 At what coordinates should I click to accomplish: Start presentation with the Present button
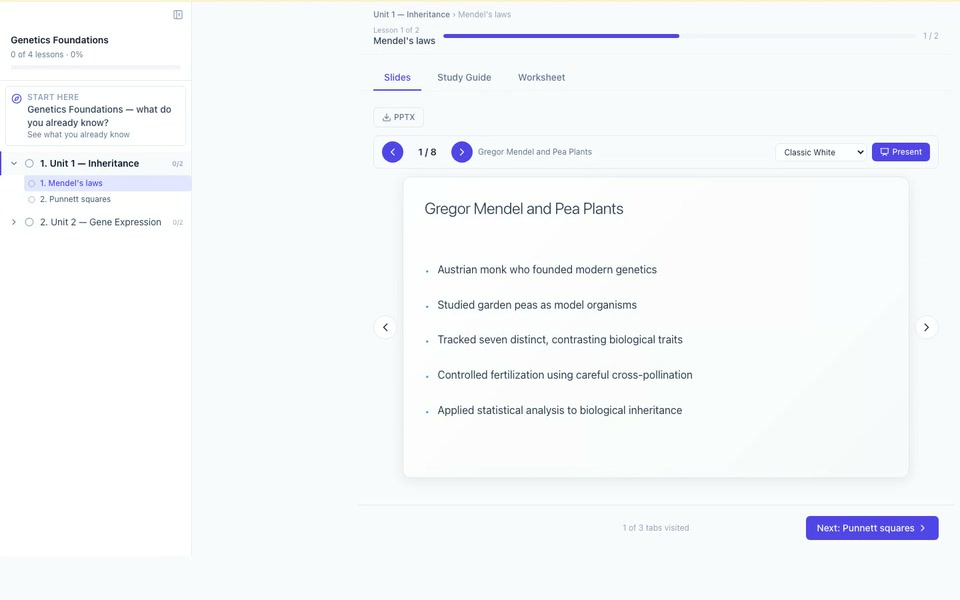coord(901,152)
